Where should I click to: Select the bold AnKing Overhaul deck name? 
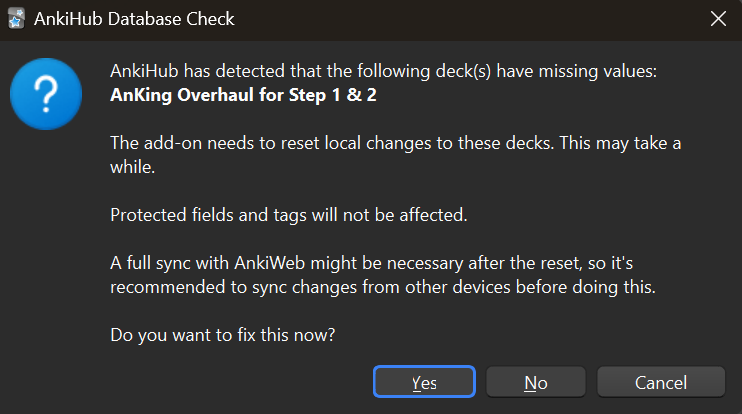coord(243,95)
